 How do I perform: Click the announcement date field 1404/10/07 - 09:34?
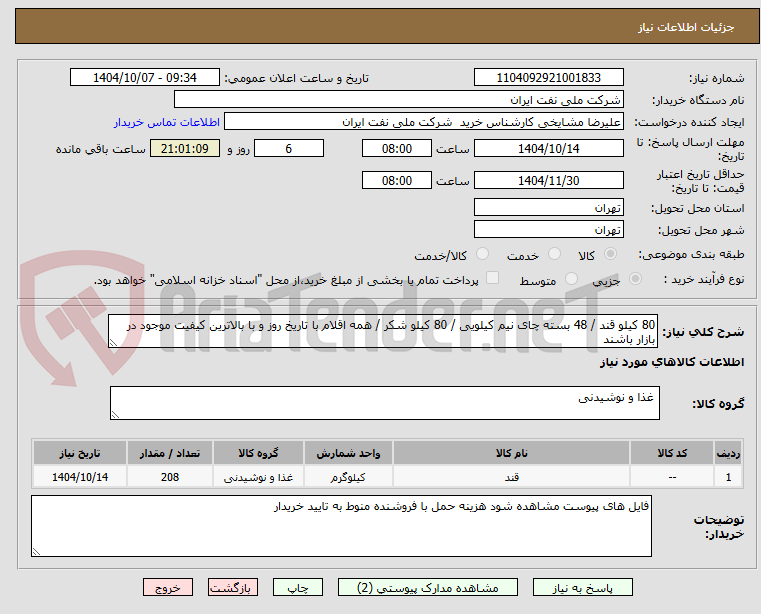pyautogui.click(x=145, y=77)
